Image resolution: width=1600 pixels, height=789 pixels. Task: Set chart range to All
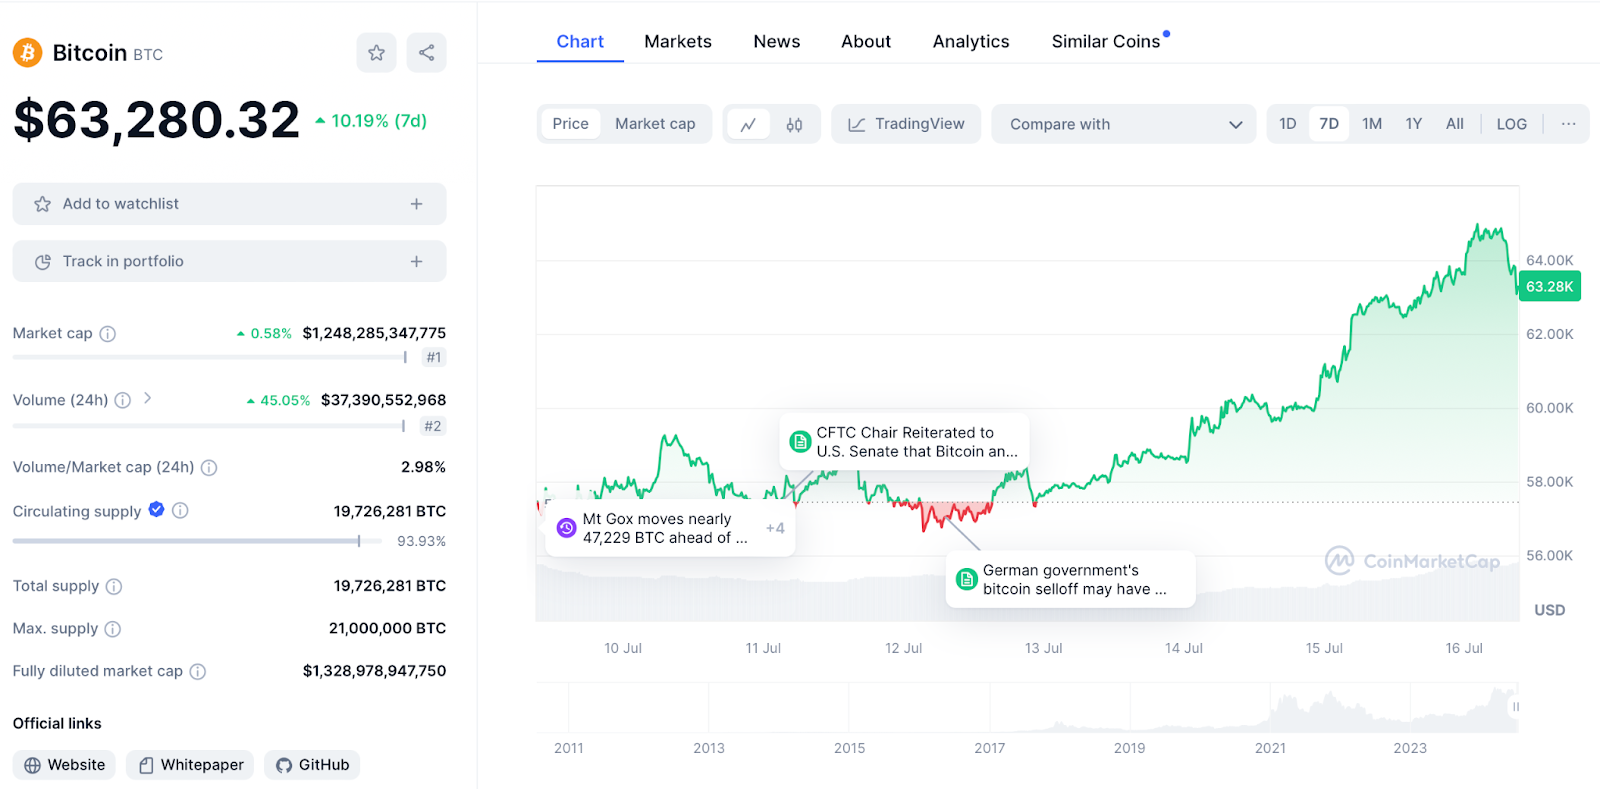click(x=1455, y=124)
